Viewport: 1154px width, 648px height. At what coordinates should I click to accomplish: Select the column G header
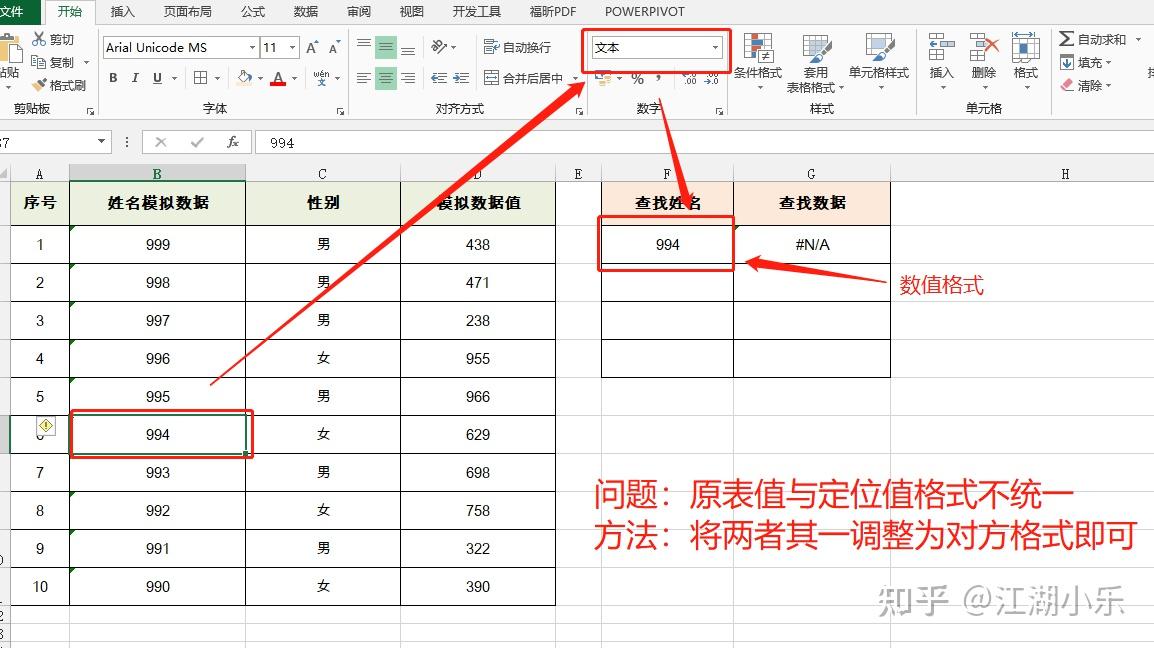coord(811,174)
